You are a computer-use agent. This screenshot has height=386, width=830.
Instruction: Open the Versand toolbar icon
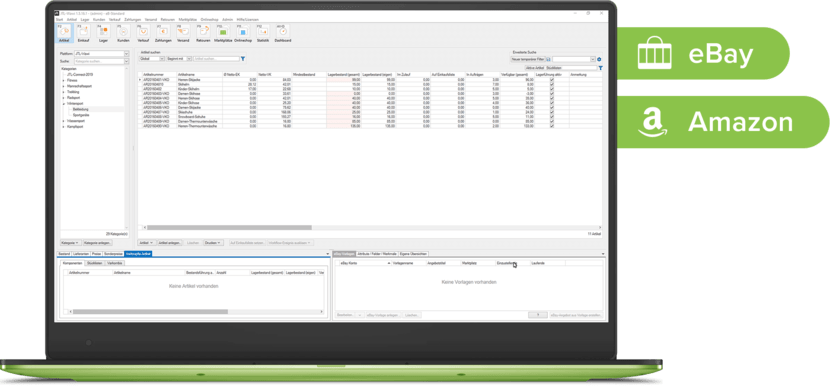coord(183,33)
